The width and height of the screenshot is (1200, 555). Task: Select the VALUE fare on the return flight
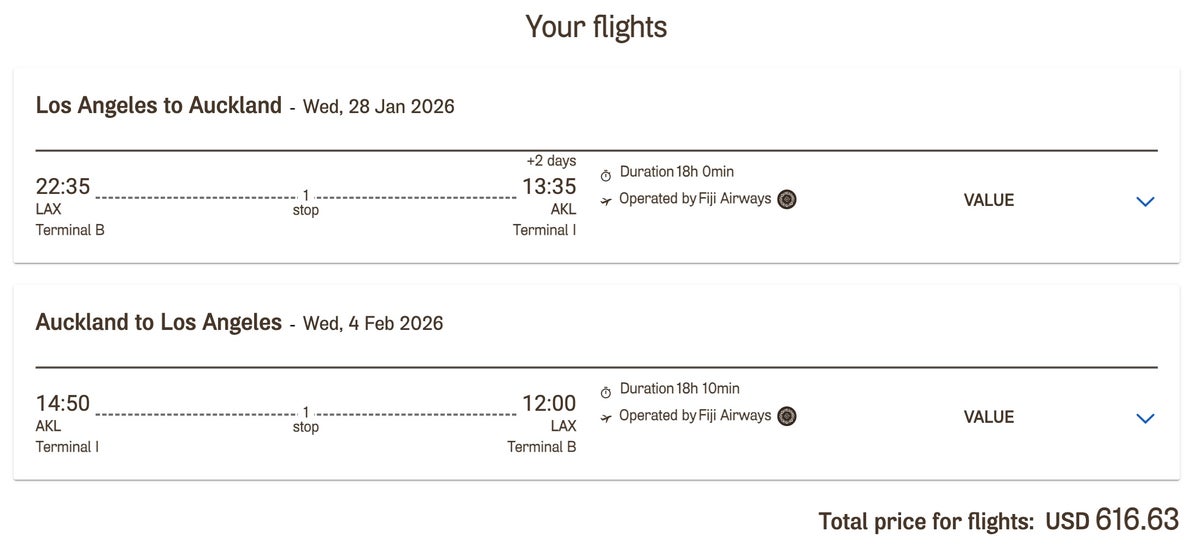[988, 417]
